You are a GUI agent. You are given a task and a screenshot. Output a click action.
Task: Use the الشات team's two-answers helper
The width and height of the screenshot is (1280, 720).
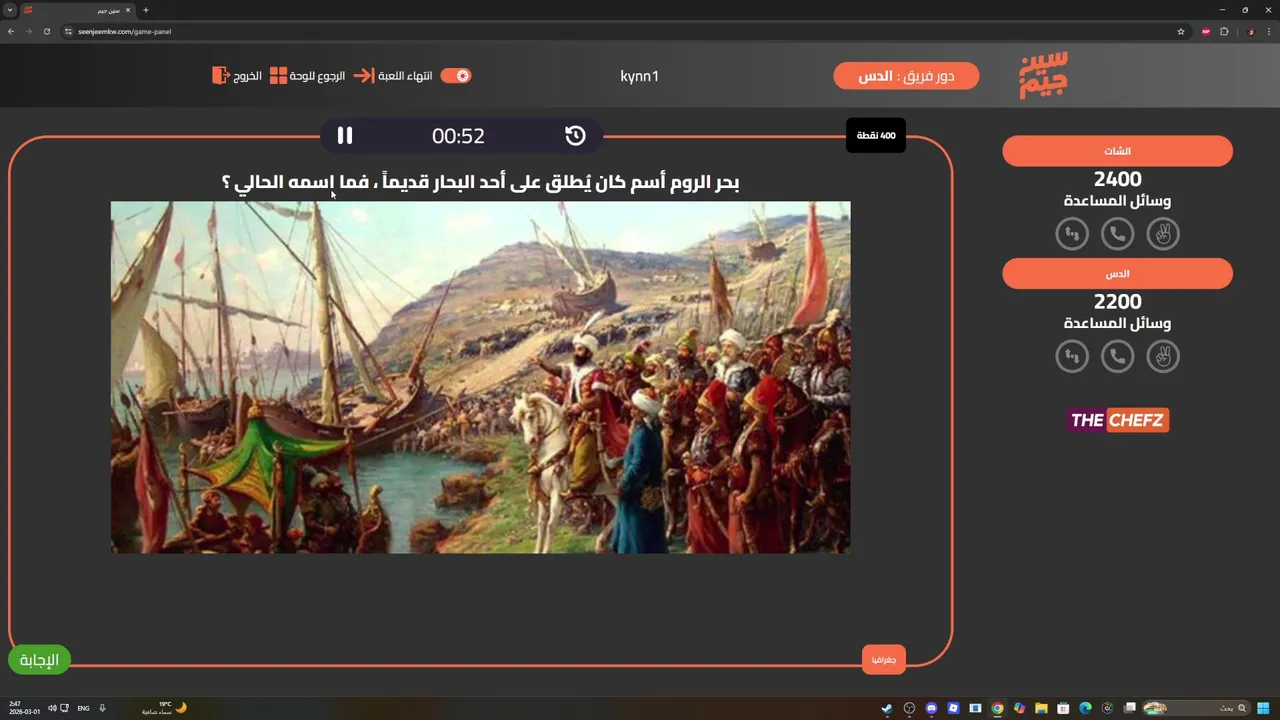pos(1163,234)
